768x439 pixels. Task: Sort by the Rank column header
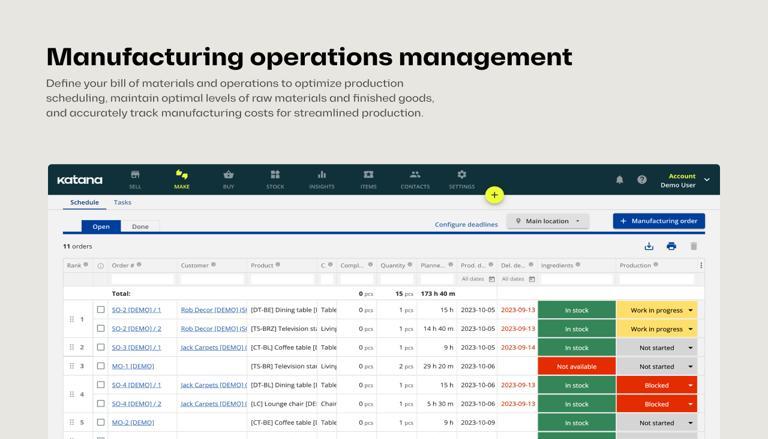coord(74,265)
